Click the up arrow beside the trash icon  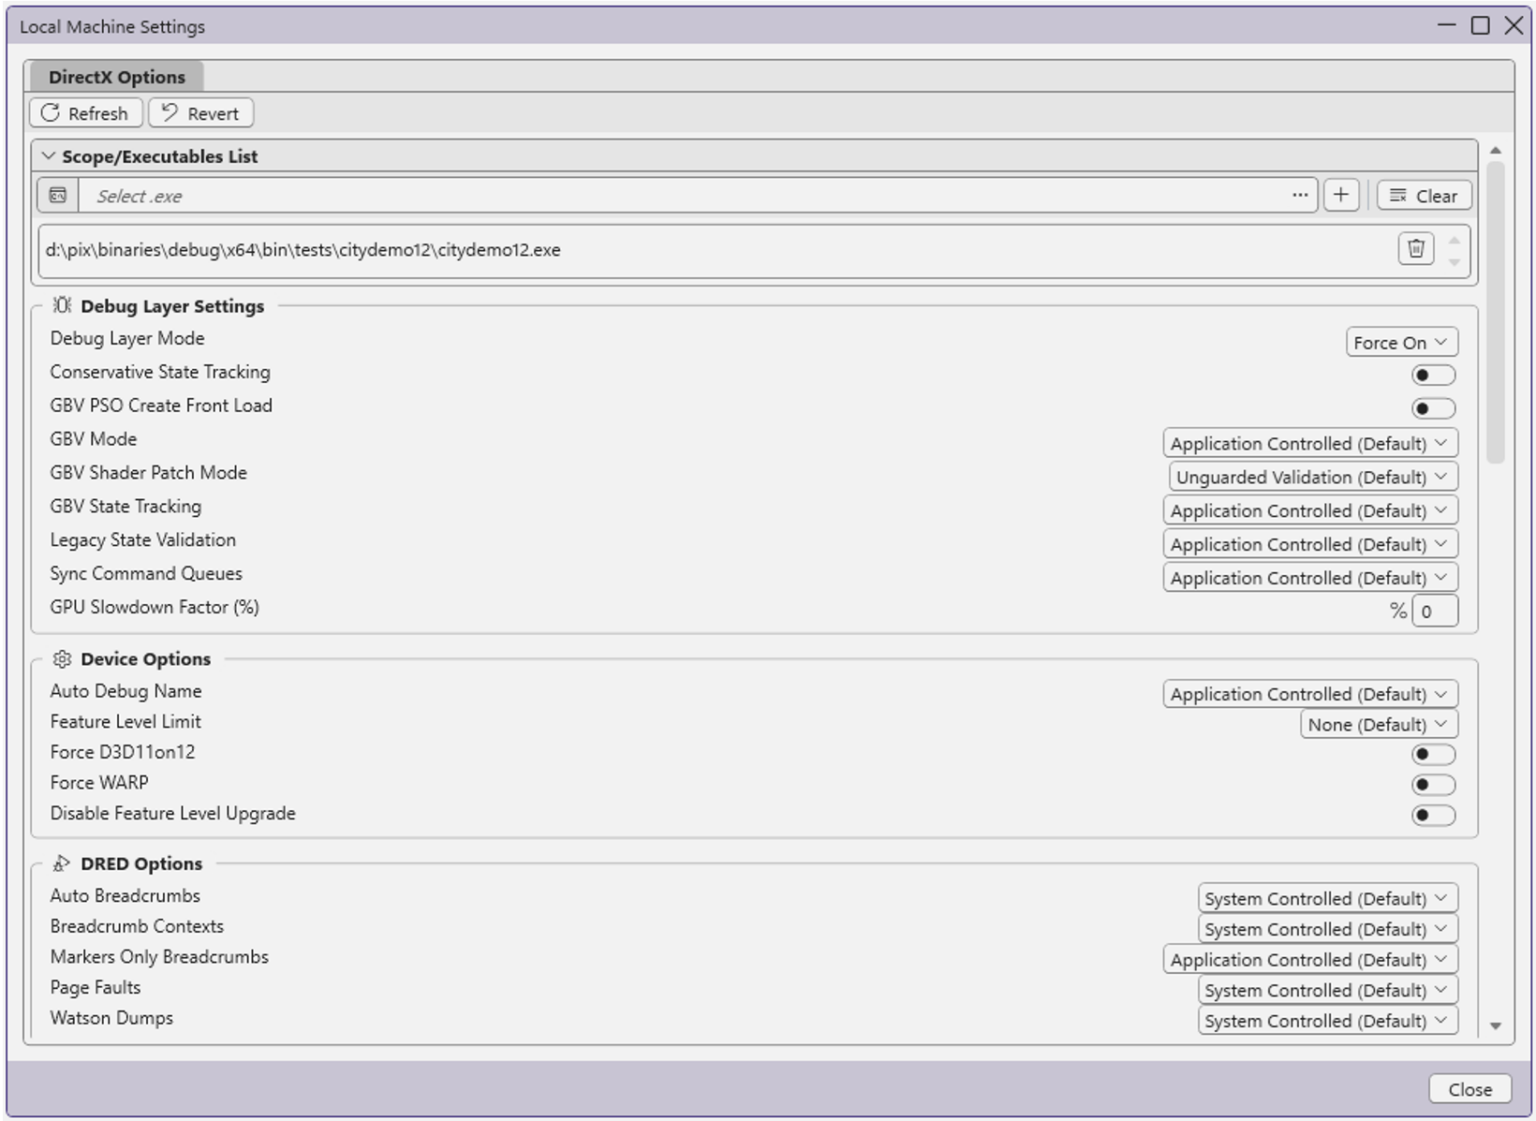(1455, 241)
